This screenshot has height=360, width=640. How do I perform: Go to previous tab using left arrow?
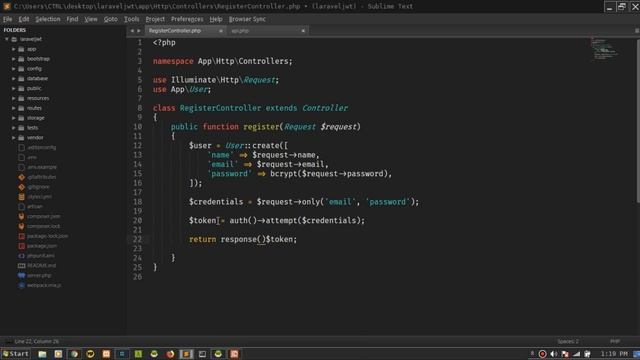[x=132, y=31]
